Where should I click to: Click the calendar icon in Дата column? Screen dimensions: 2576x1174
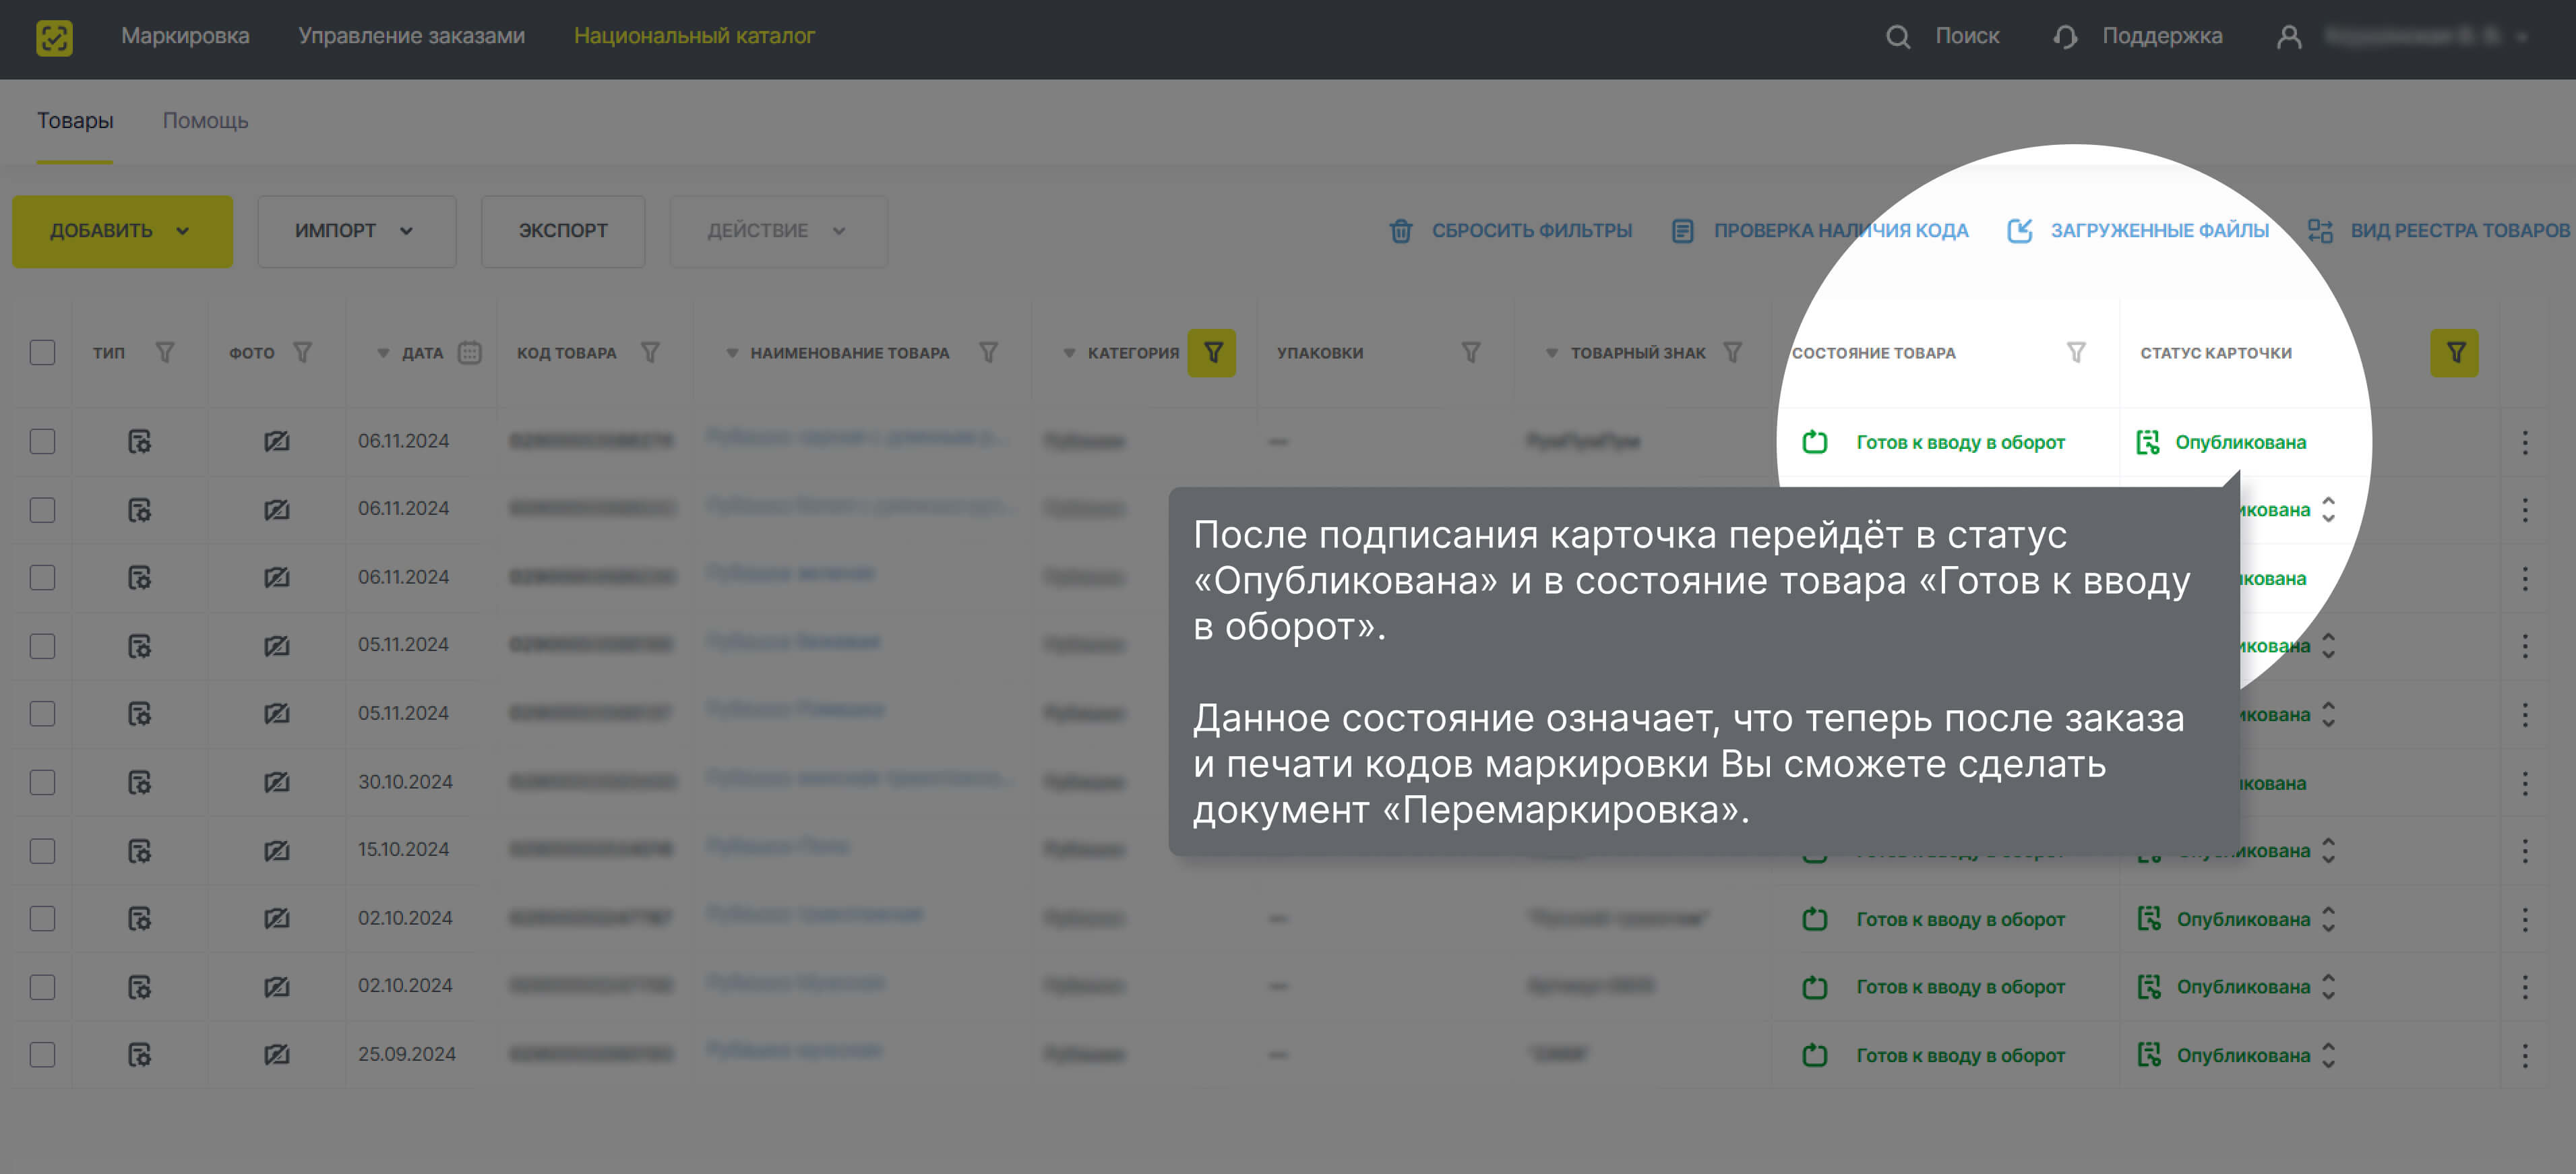tap(470, 352)
